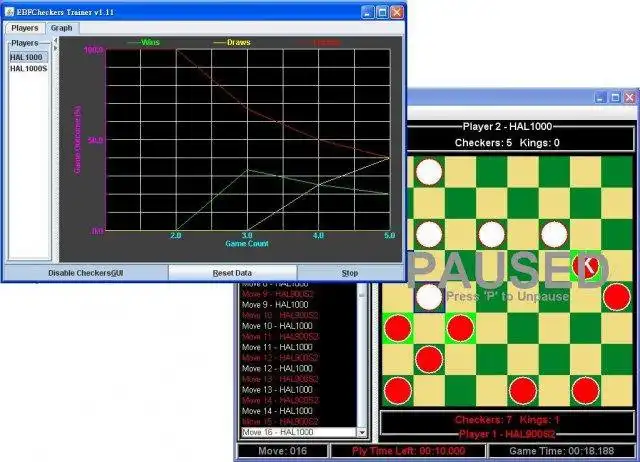Click the highlighted Move 16 - HAL1000 row
This screenshot has width=640, height=462.
pyautogui.click(x=299, y=432)
